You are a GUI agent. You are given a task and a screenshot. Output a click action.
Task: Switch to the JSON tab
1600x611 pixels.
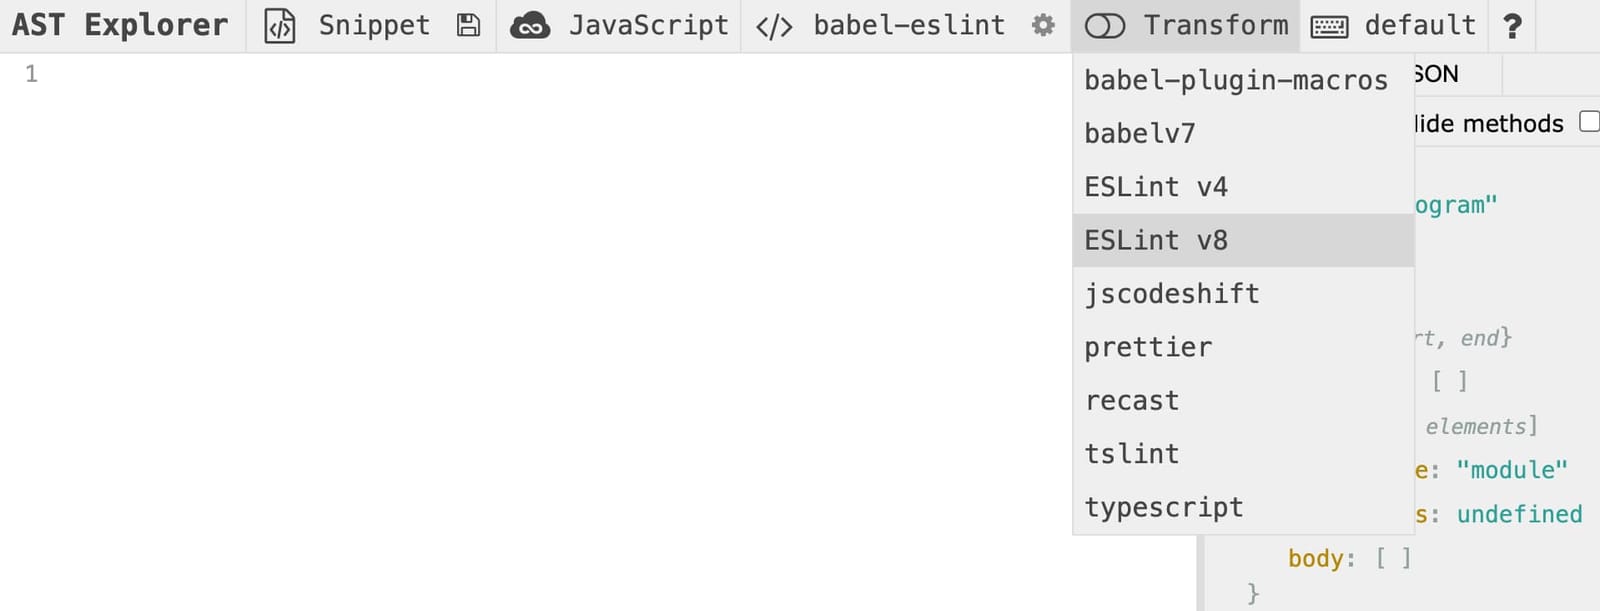point(1440,73)
